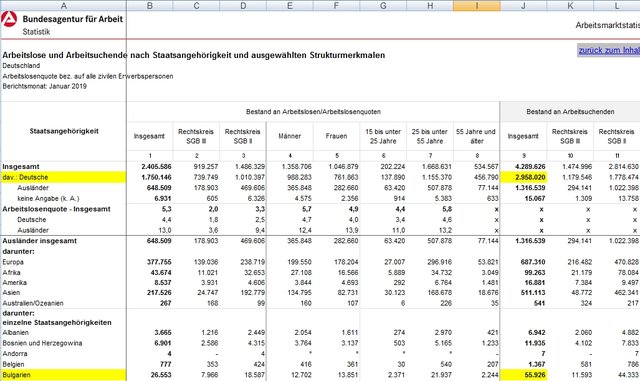Click the Albanien value 3.665
Viewport: 640px width, 381px height.
pyautogui.click(x=163, y=333)
